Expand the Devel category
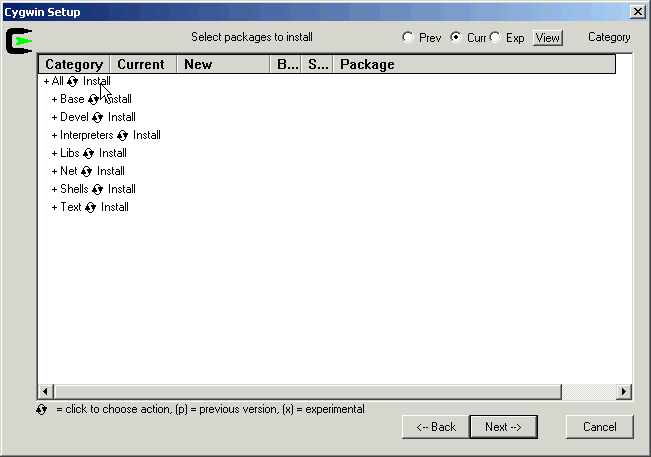The image size is (651, 457). click(x=54, y=117)
